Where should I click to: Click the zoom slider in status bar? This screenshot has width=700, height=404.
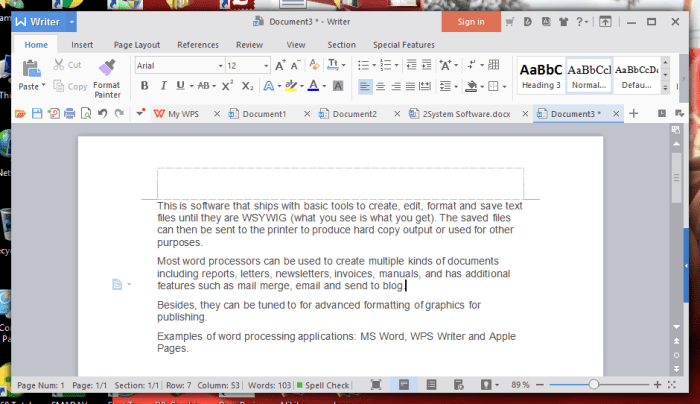594,384
